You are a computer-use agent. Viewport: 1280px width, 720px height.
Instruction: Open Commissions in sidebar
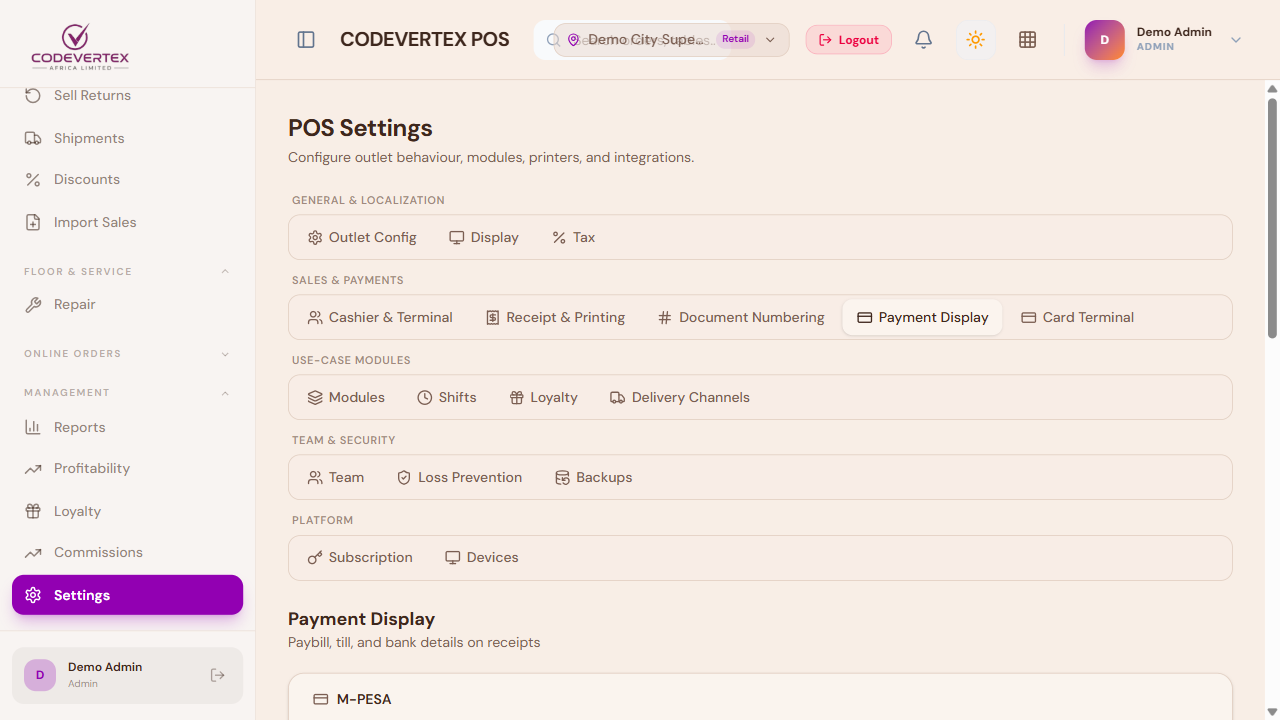127,553
